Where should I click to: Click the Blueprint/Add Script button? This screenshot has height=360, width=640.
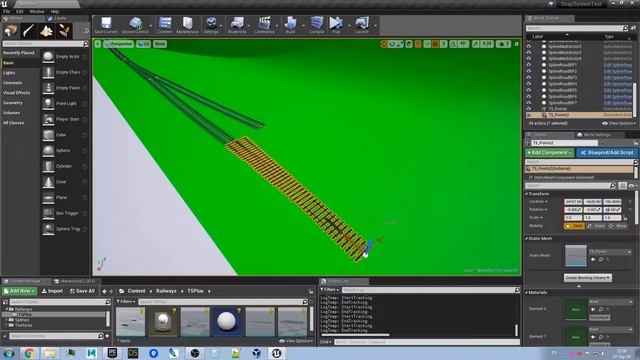tap(607, 152)
